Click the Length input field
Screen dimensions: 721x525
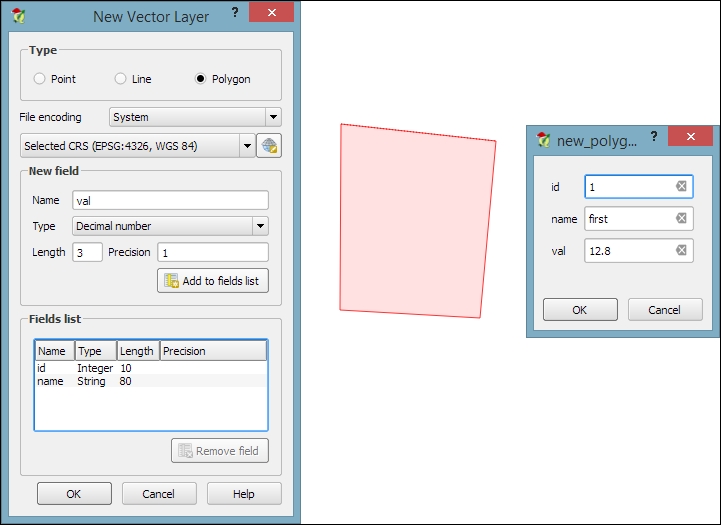pos(87,252)
